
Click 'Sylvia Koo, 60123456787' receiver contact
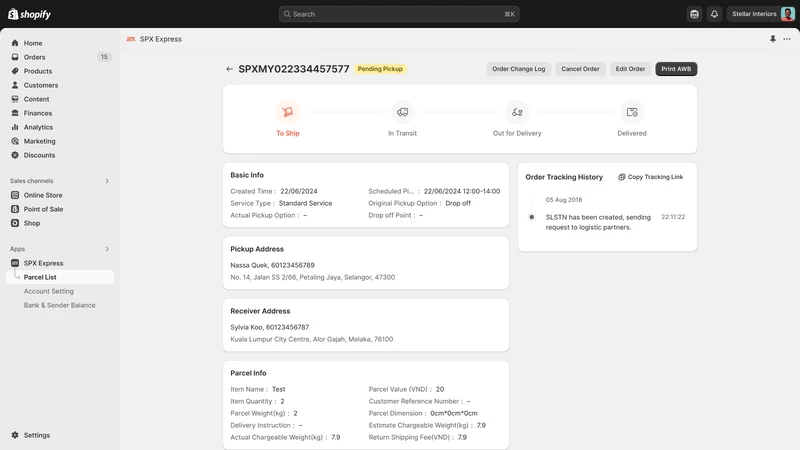pos(269,327)
